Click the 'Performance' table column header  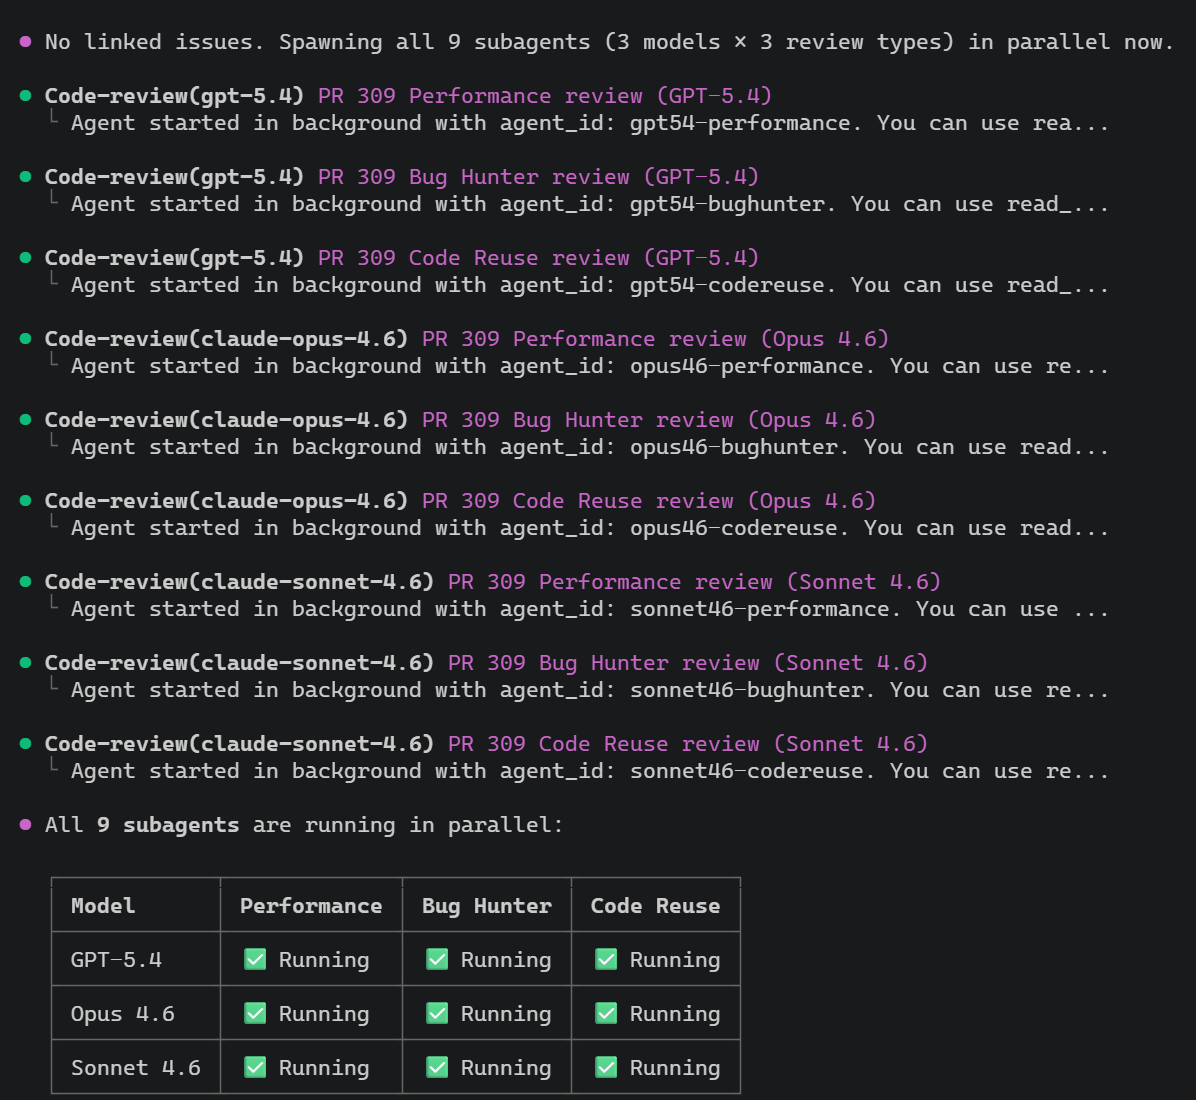pyautogui.click(x=310, y=906)
